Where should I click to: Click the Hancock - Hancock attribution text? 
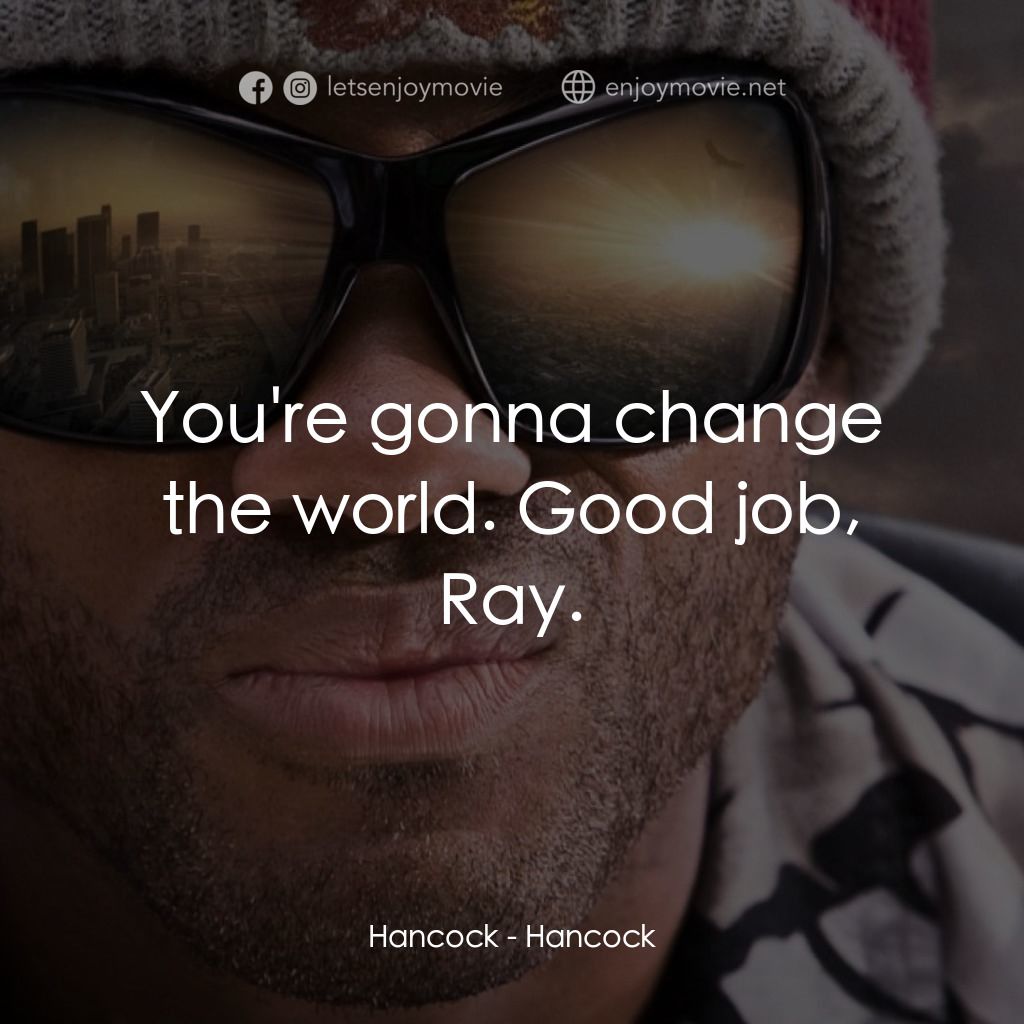pos(512,938)
